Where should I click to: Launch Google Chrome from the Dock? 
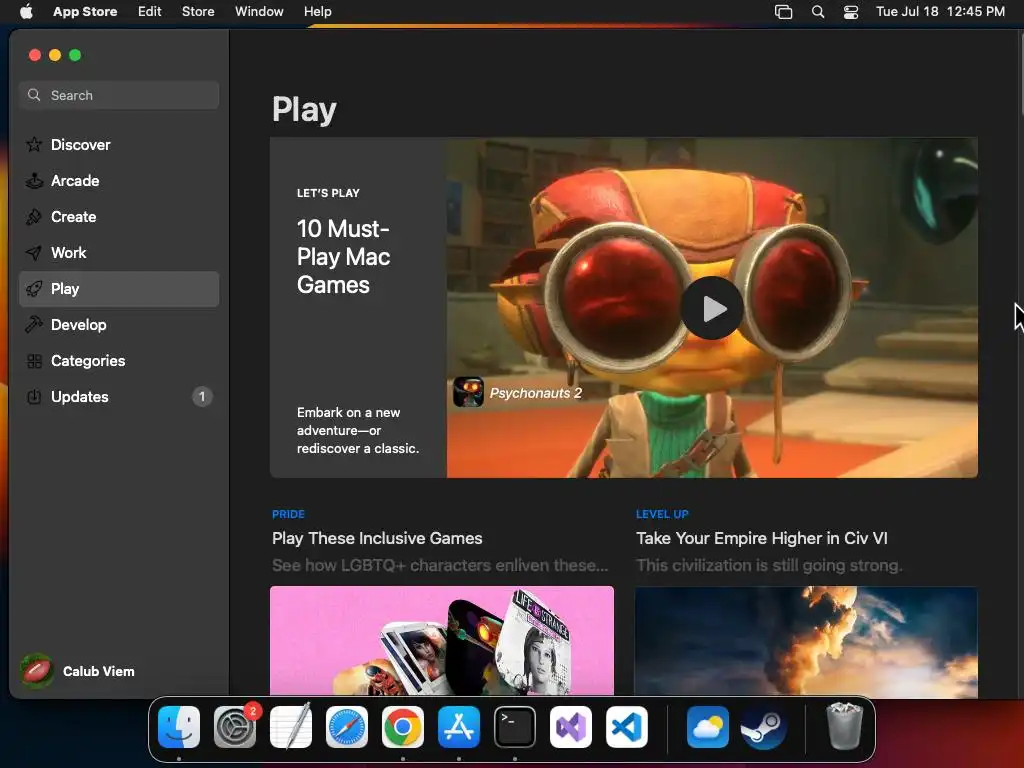click(403, 727)
